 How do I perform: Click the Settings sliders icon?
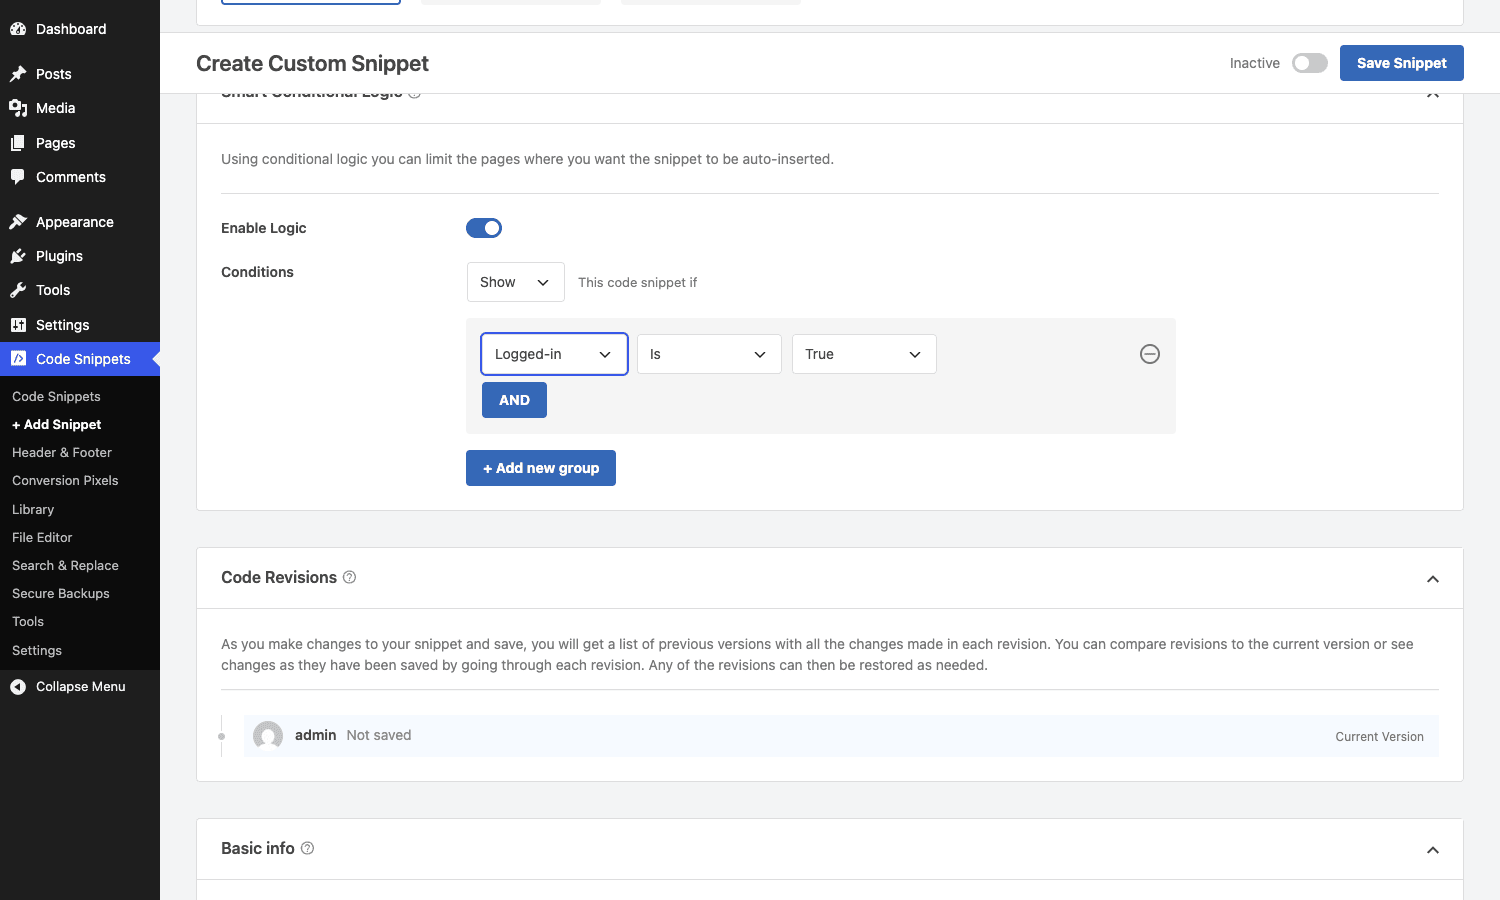(18, 325)
